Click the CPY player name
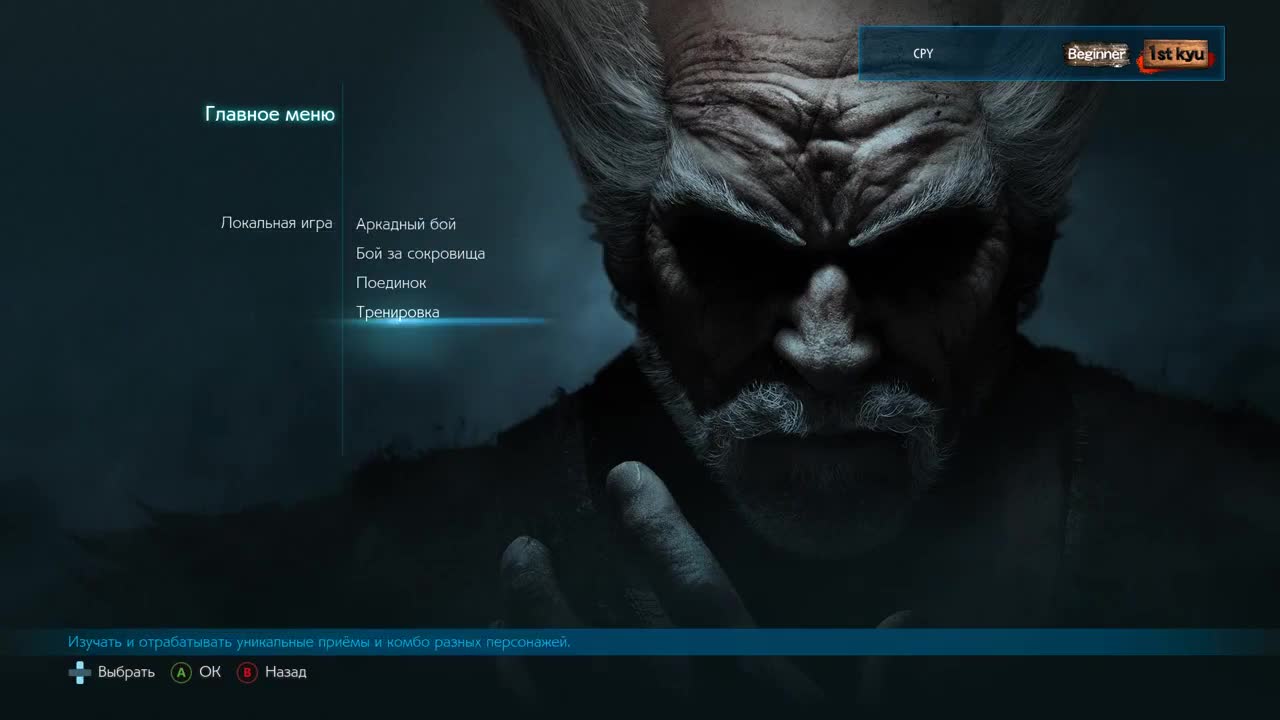The image size is (1280, 720). pyautogui.click(x=923, y=54)
